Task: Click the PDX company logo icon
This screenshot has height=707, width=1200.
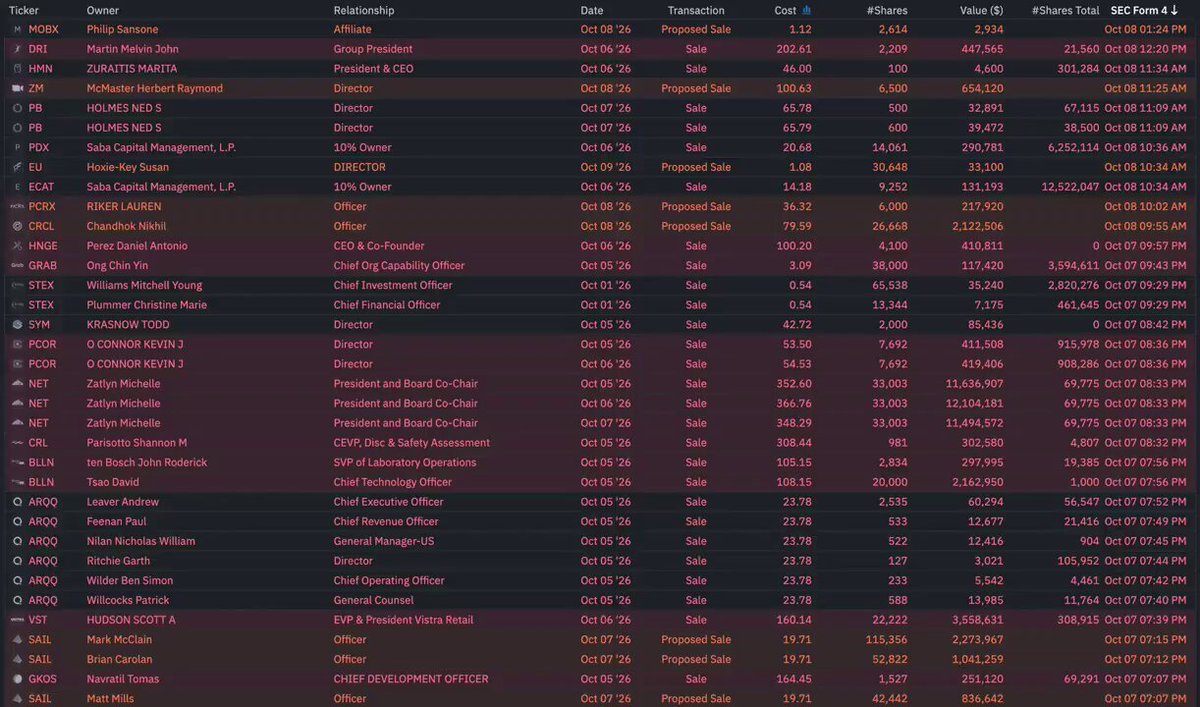Action: 16,147
